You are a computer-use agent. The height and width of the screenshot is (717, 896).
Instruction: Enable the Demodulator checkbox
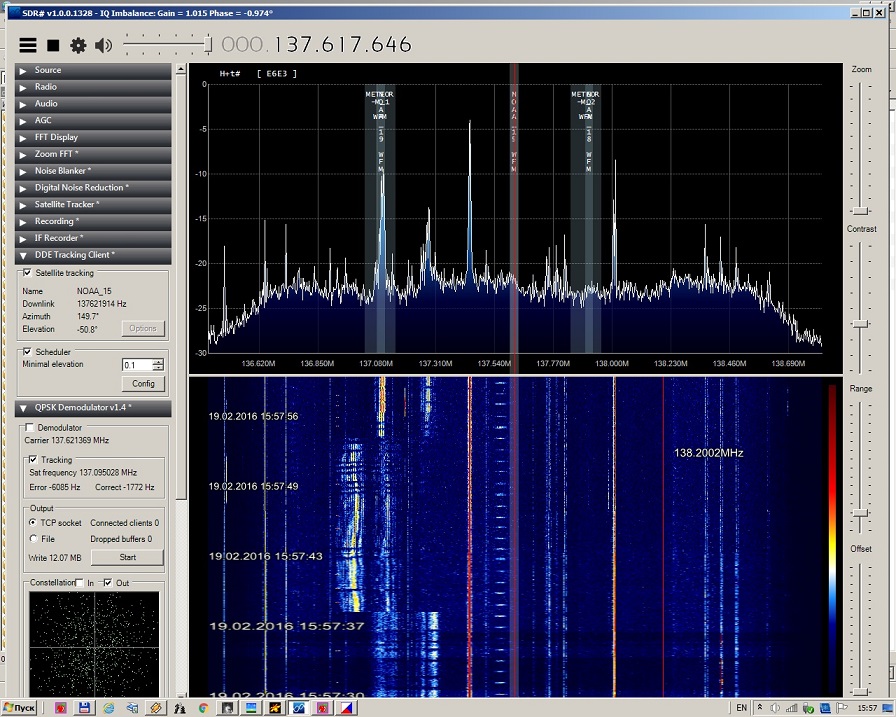[29, 427]
